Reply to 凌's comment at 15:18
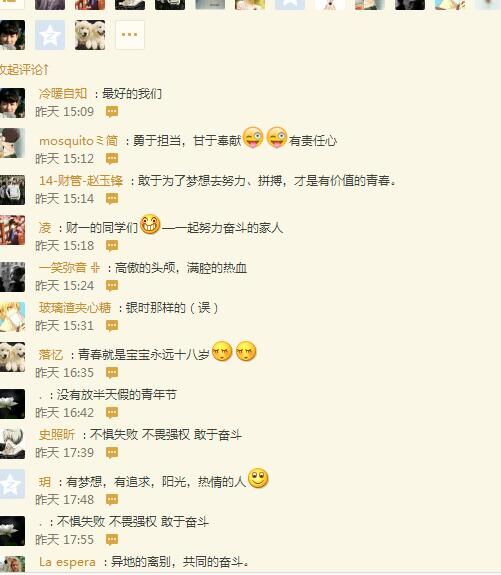 [112, 245]
